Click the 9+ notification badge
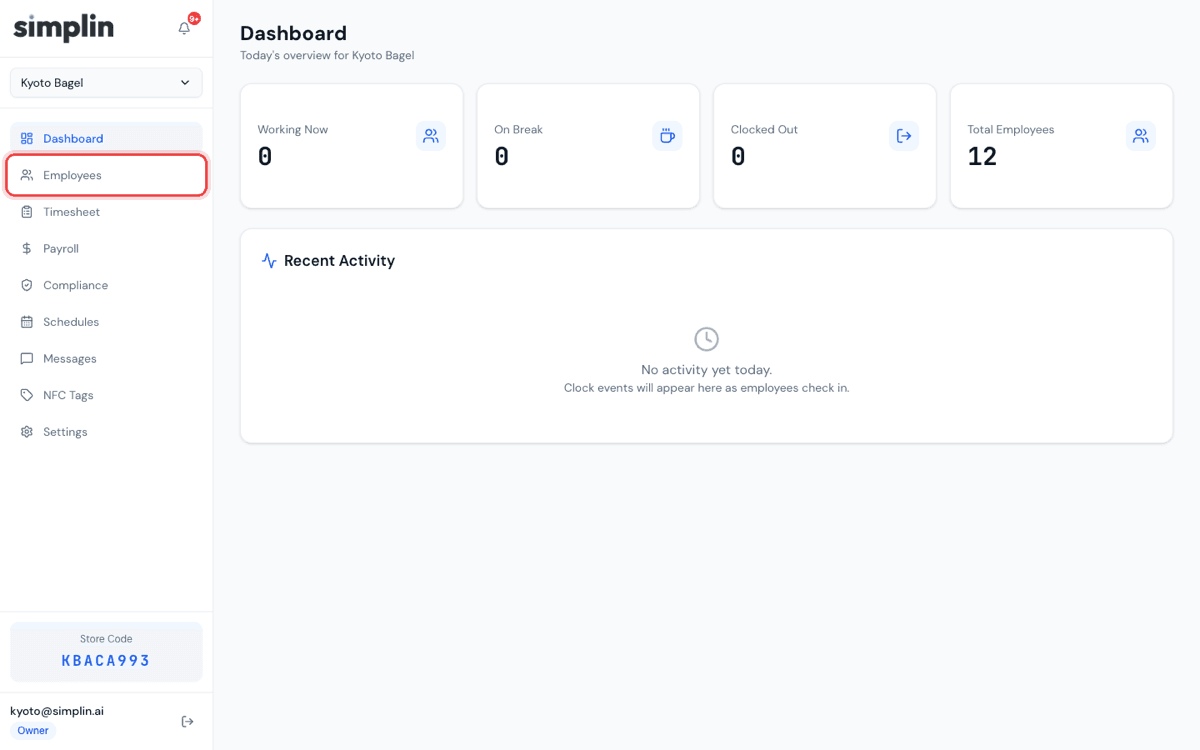Viewport: 1200px width, 750px height. pyautogui.click(x=194, y=18)
